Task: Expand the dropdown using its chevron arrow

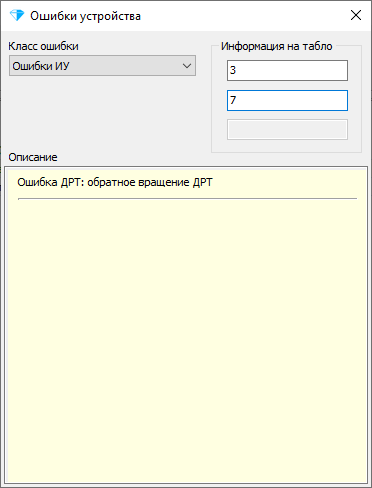Action: pos(187,66)
